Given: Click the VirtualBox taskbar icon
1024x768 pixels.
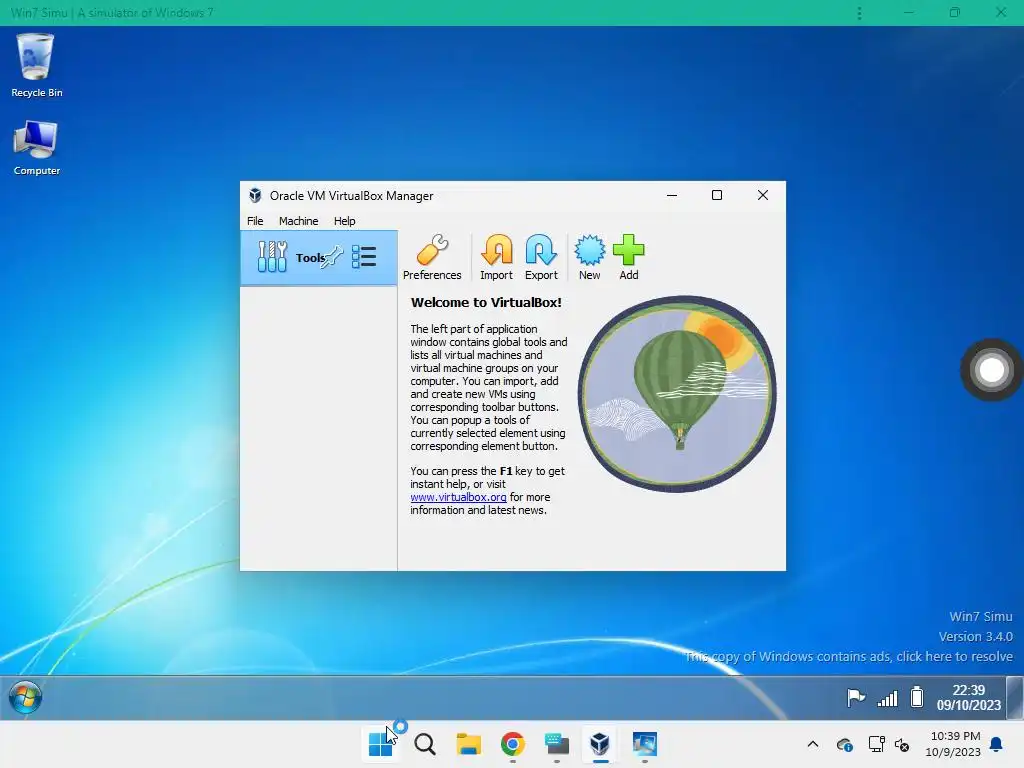Looking at the screenshot, I should (600, 744).
